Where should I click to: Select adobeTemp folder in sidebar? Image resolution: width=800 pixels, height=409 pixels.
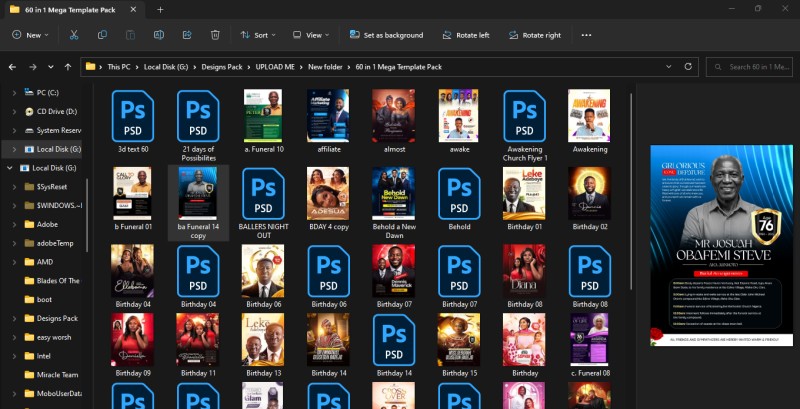[x=49, y=243]
